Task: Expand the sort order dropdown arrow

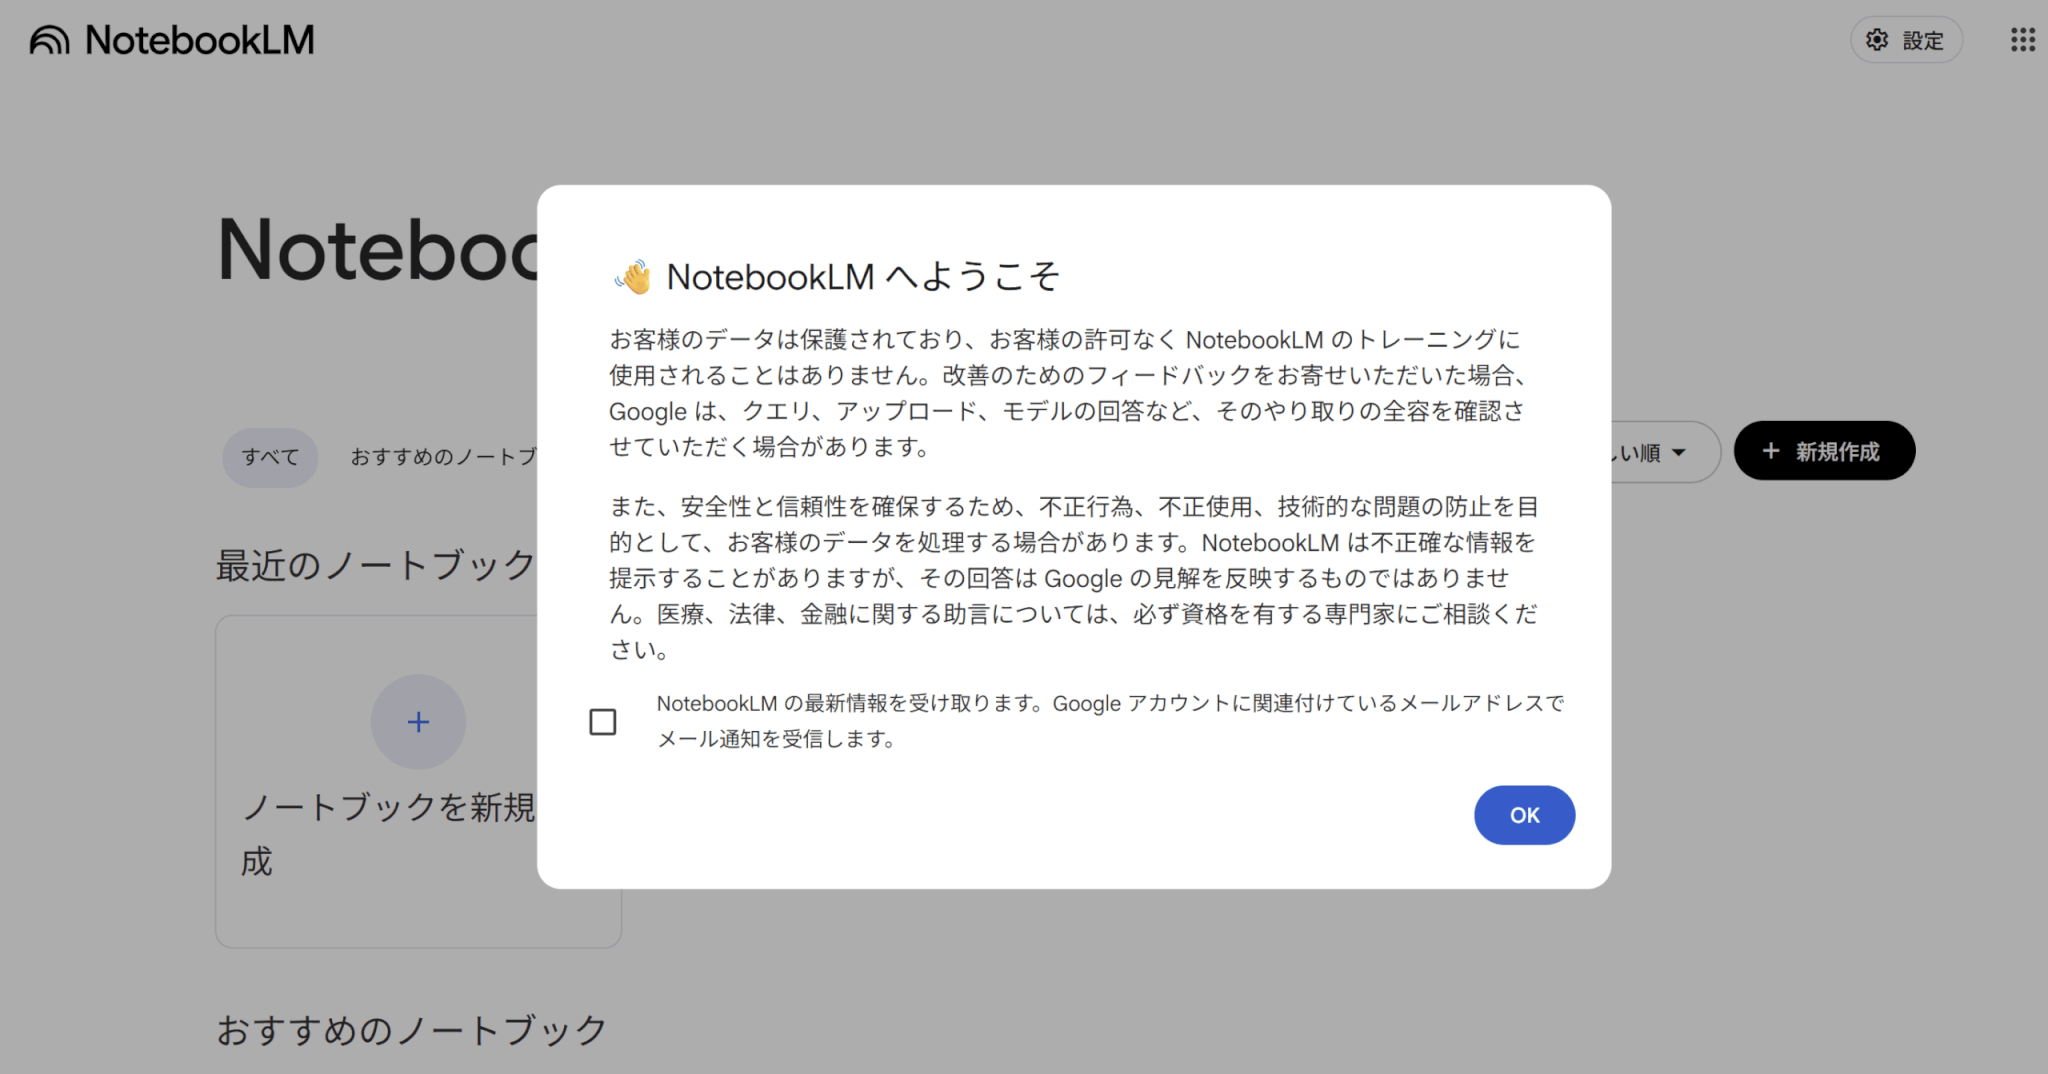Action: coord(1679,453)
